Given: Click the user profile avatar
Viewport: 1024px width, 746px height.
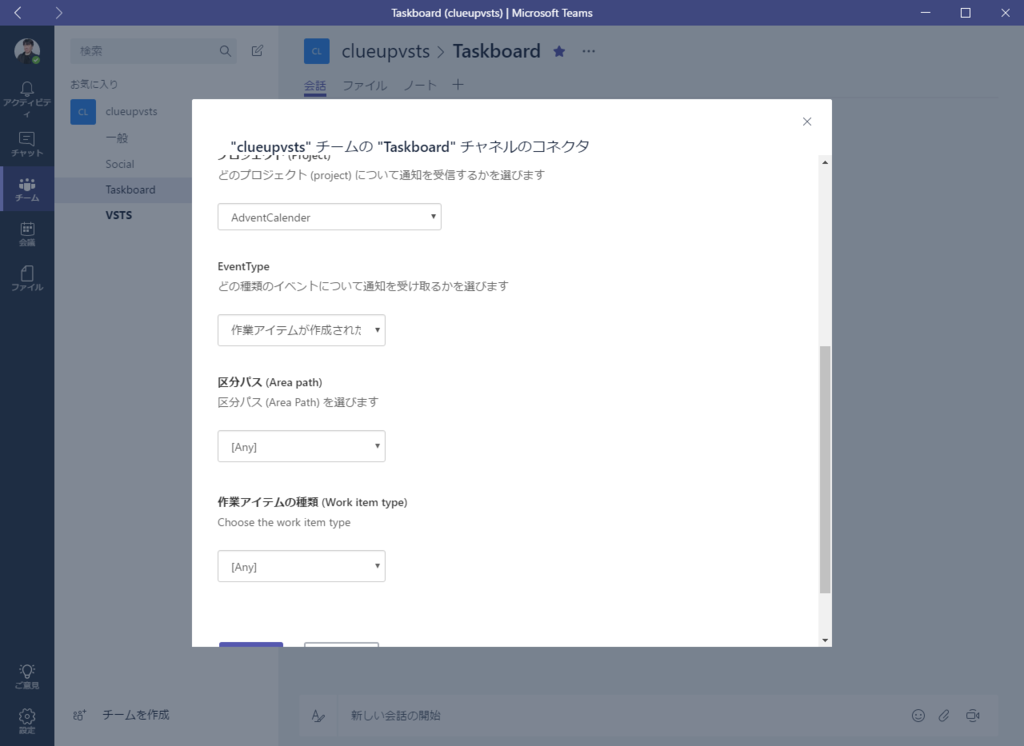Looking at the screenshot, I should pyautogui.click(x=27, y=51).
